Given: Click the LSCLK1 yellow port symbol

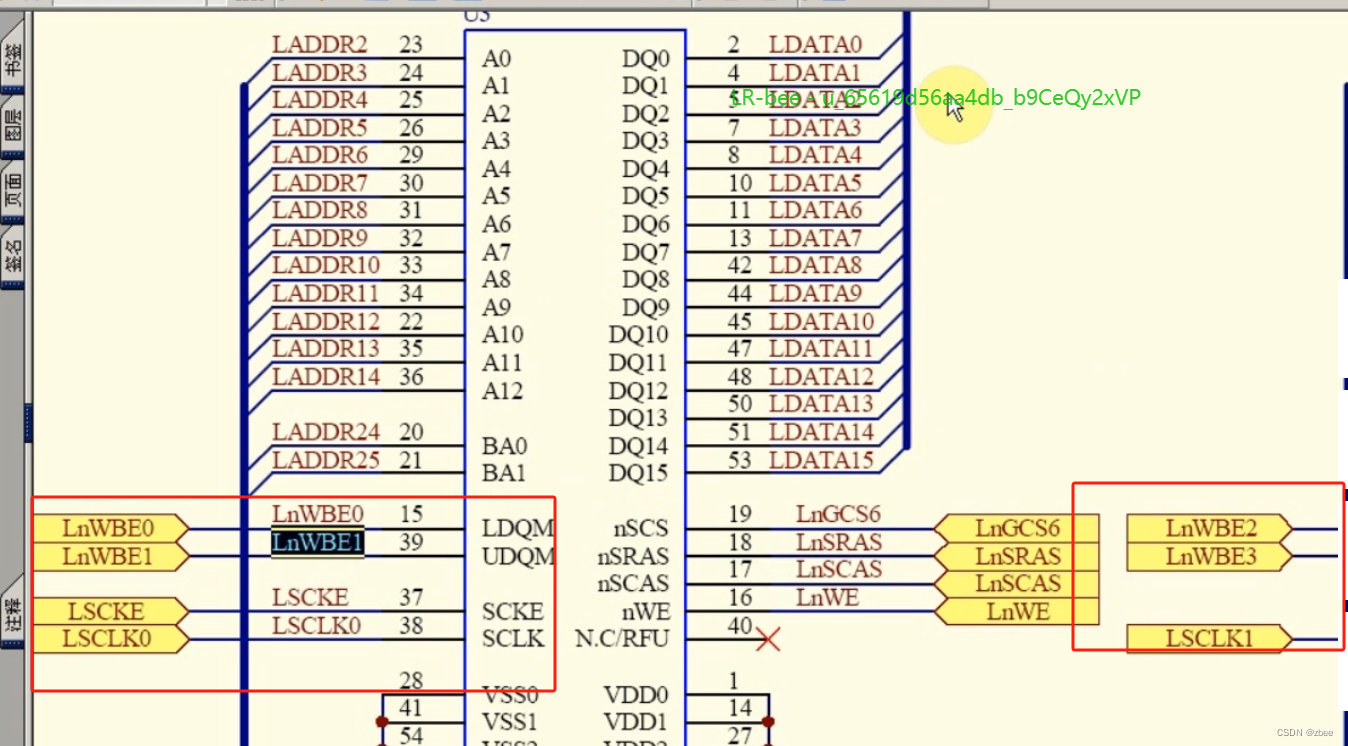Looking at the screenshot, I should [1209, 638].
